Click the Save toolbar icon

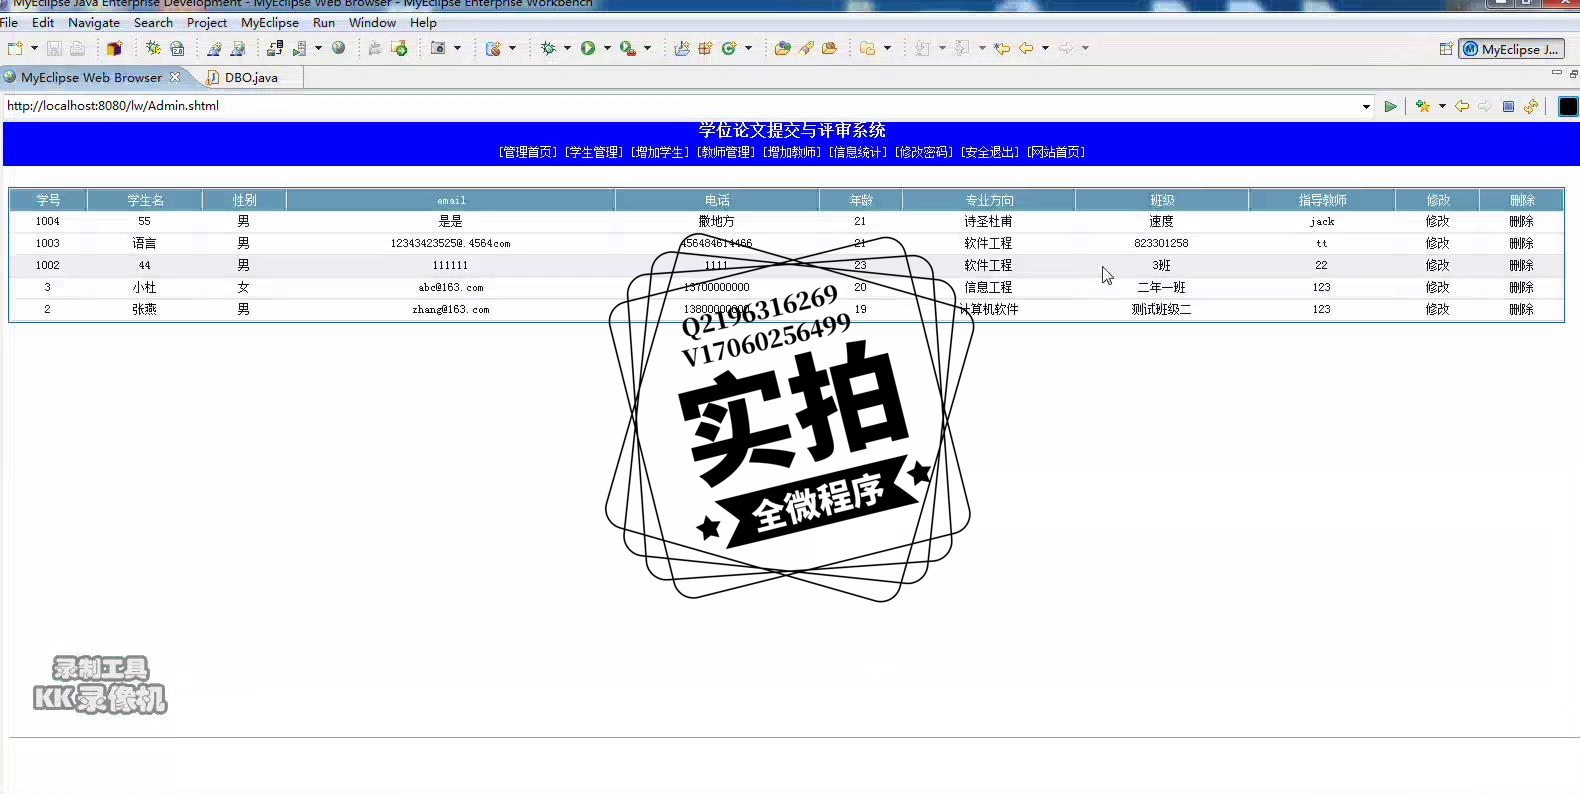tap(54, 48)
